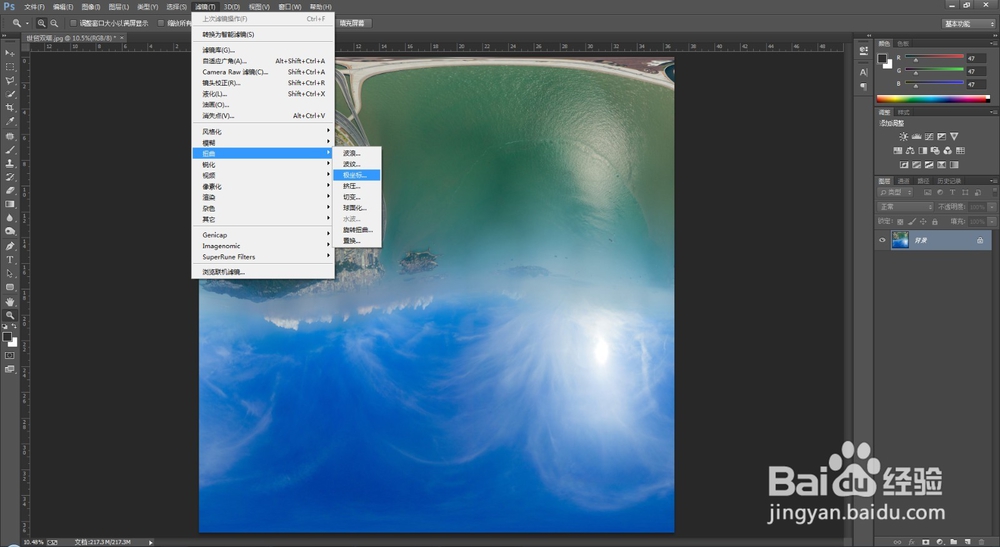Select the Blur tool

tap(10, 218)
